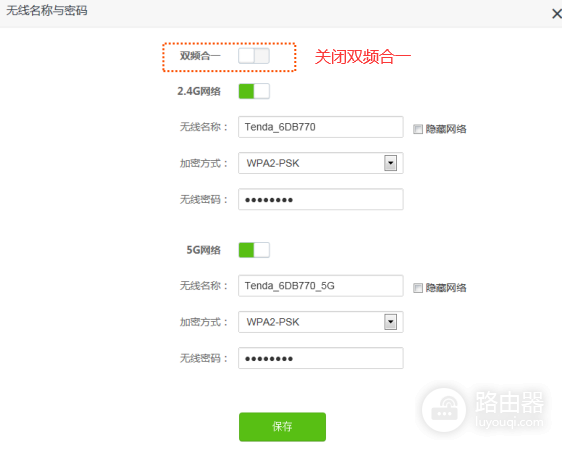Click the 无线名称与密码 dialog title
Image resolution: width=562 pixels, height=450 pixels.
47,10
